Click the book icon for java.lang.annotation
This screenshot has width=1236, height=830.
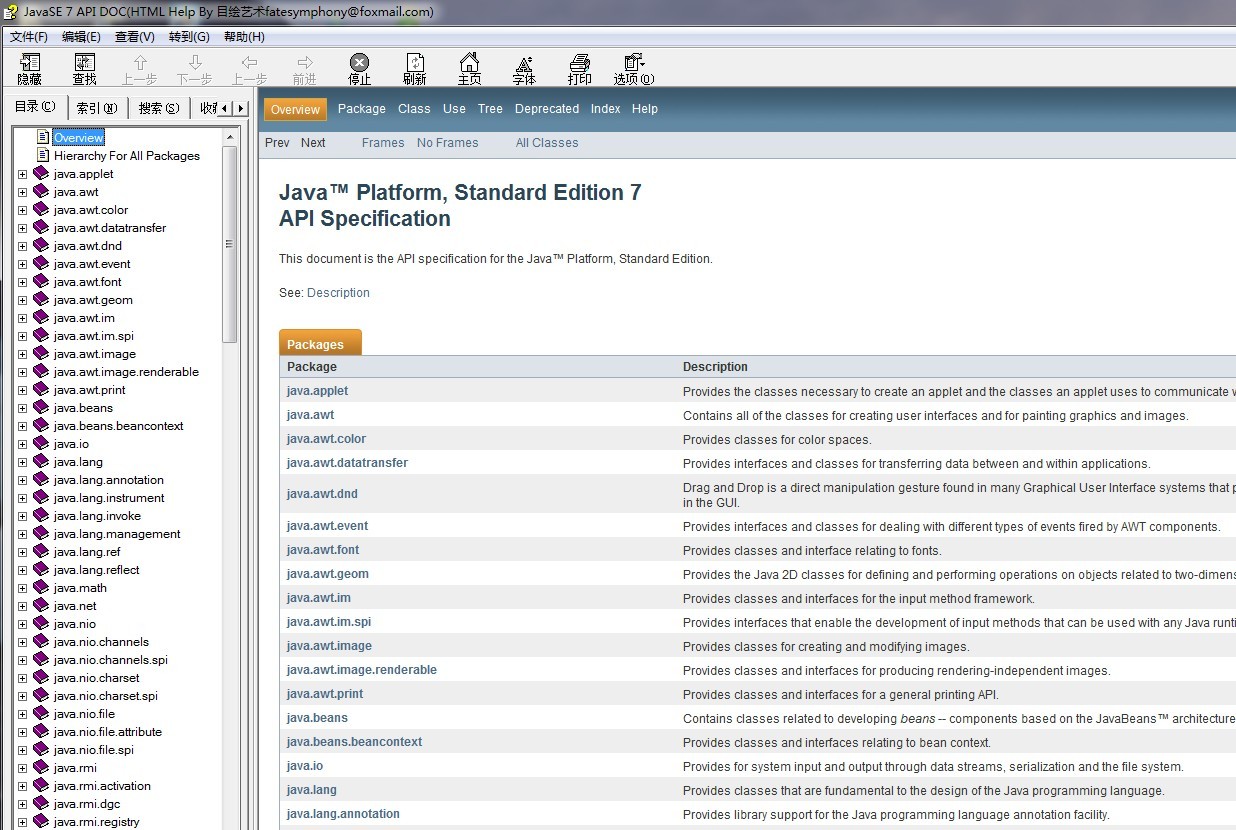pyautogui.click(x=41, y=479)
